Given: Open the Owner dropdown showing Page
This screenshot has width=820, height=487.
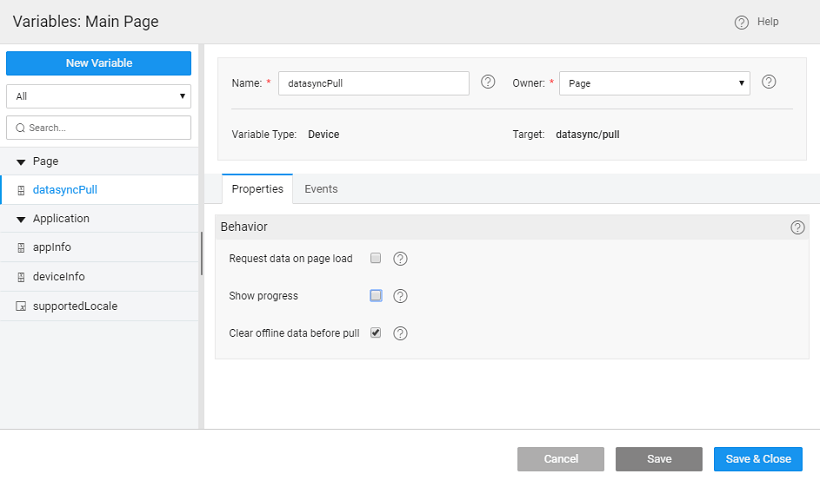Looking at the screenshot, I should pyautogui.click(x=654, y=83).
